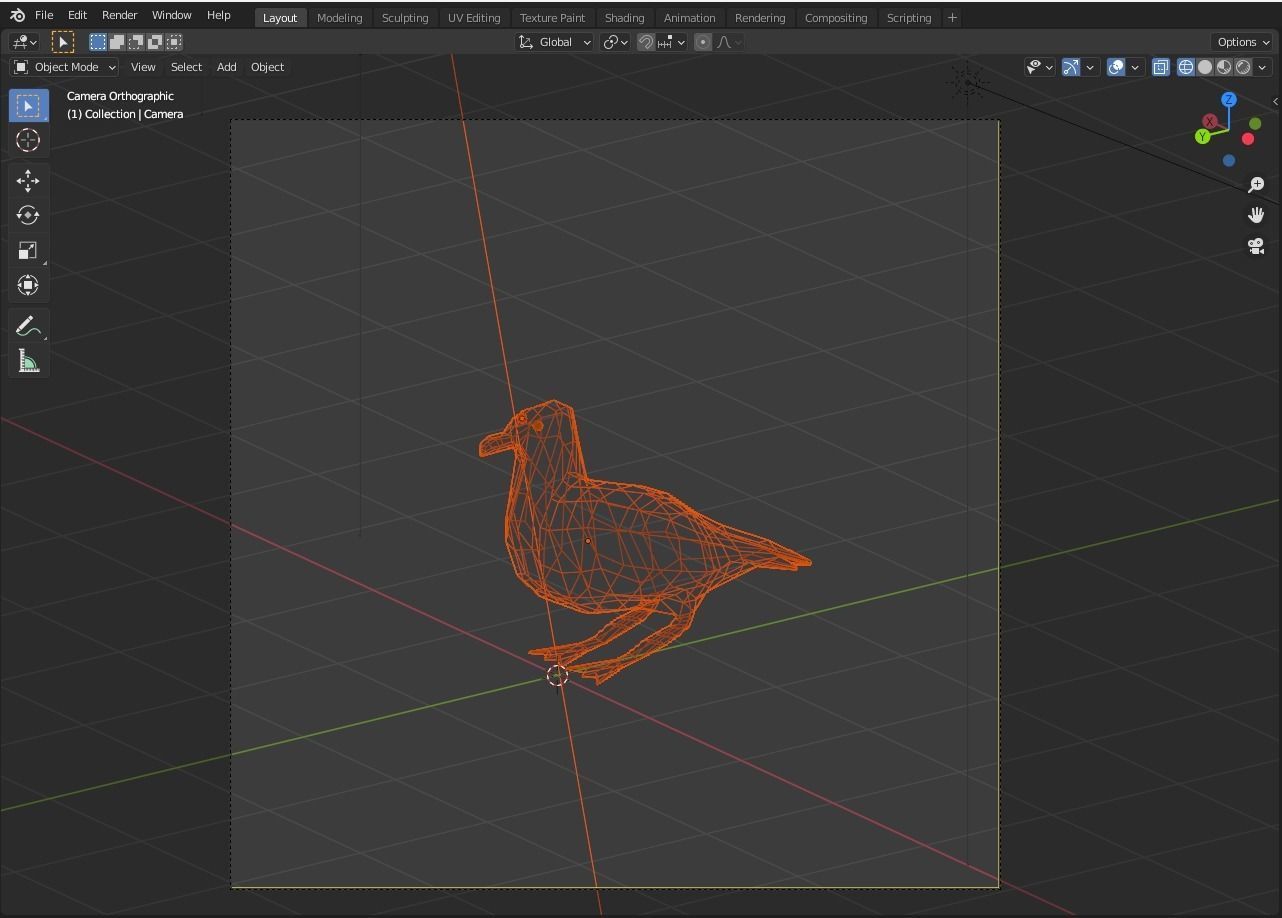Set selection mode to extend
The width and height of the screenshot is (1282, 918).
(x=117, y=42)
